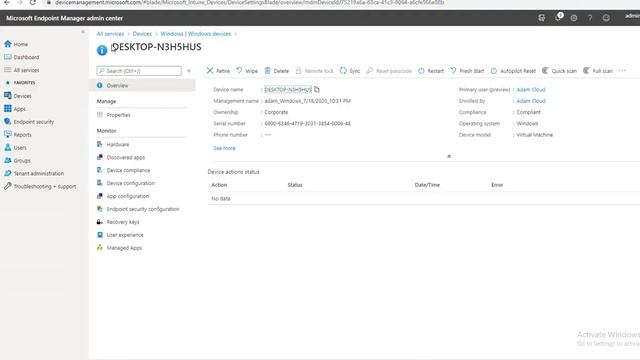
Task: Click the device name text field
Action: click(288, 89)
